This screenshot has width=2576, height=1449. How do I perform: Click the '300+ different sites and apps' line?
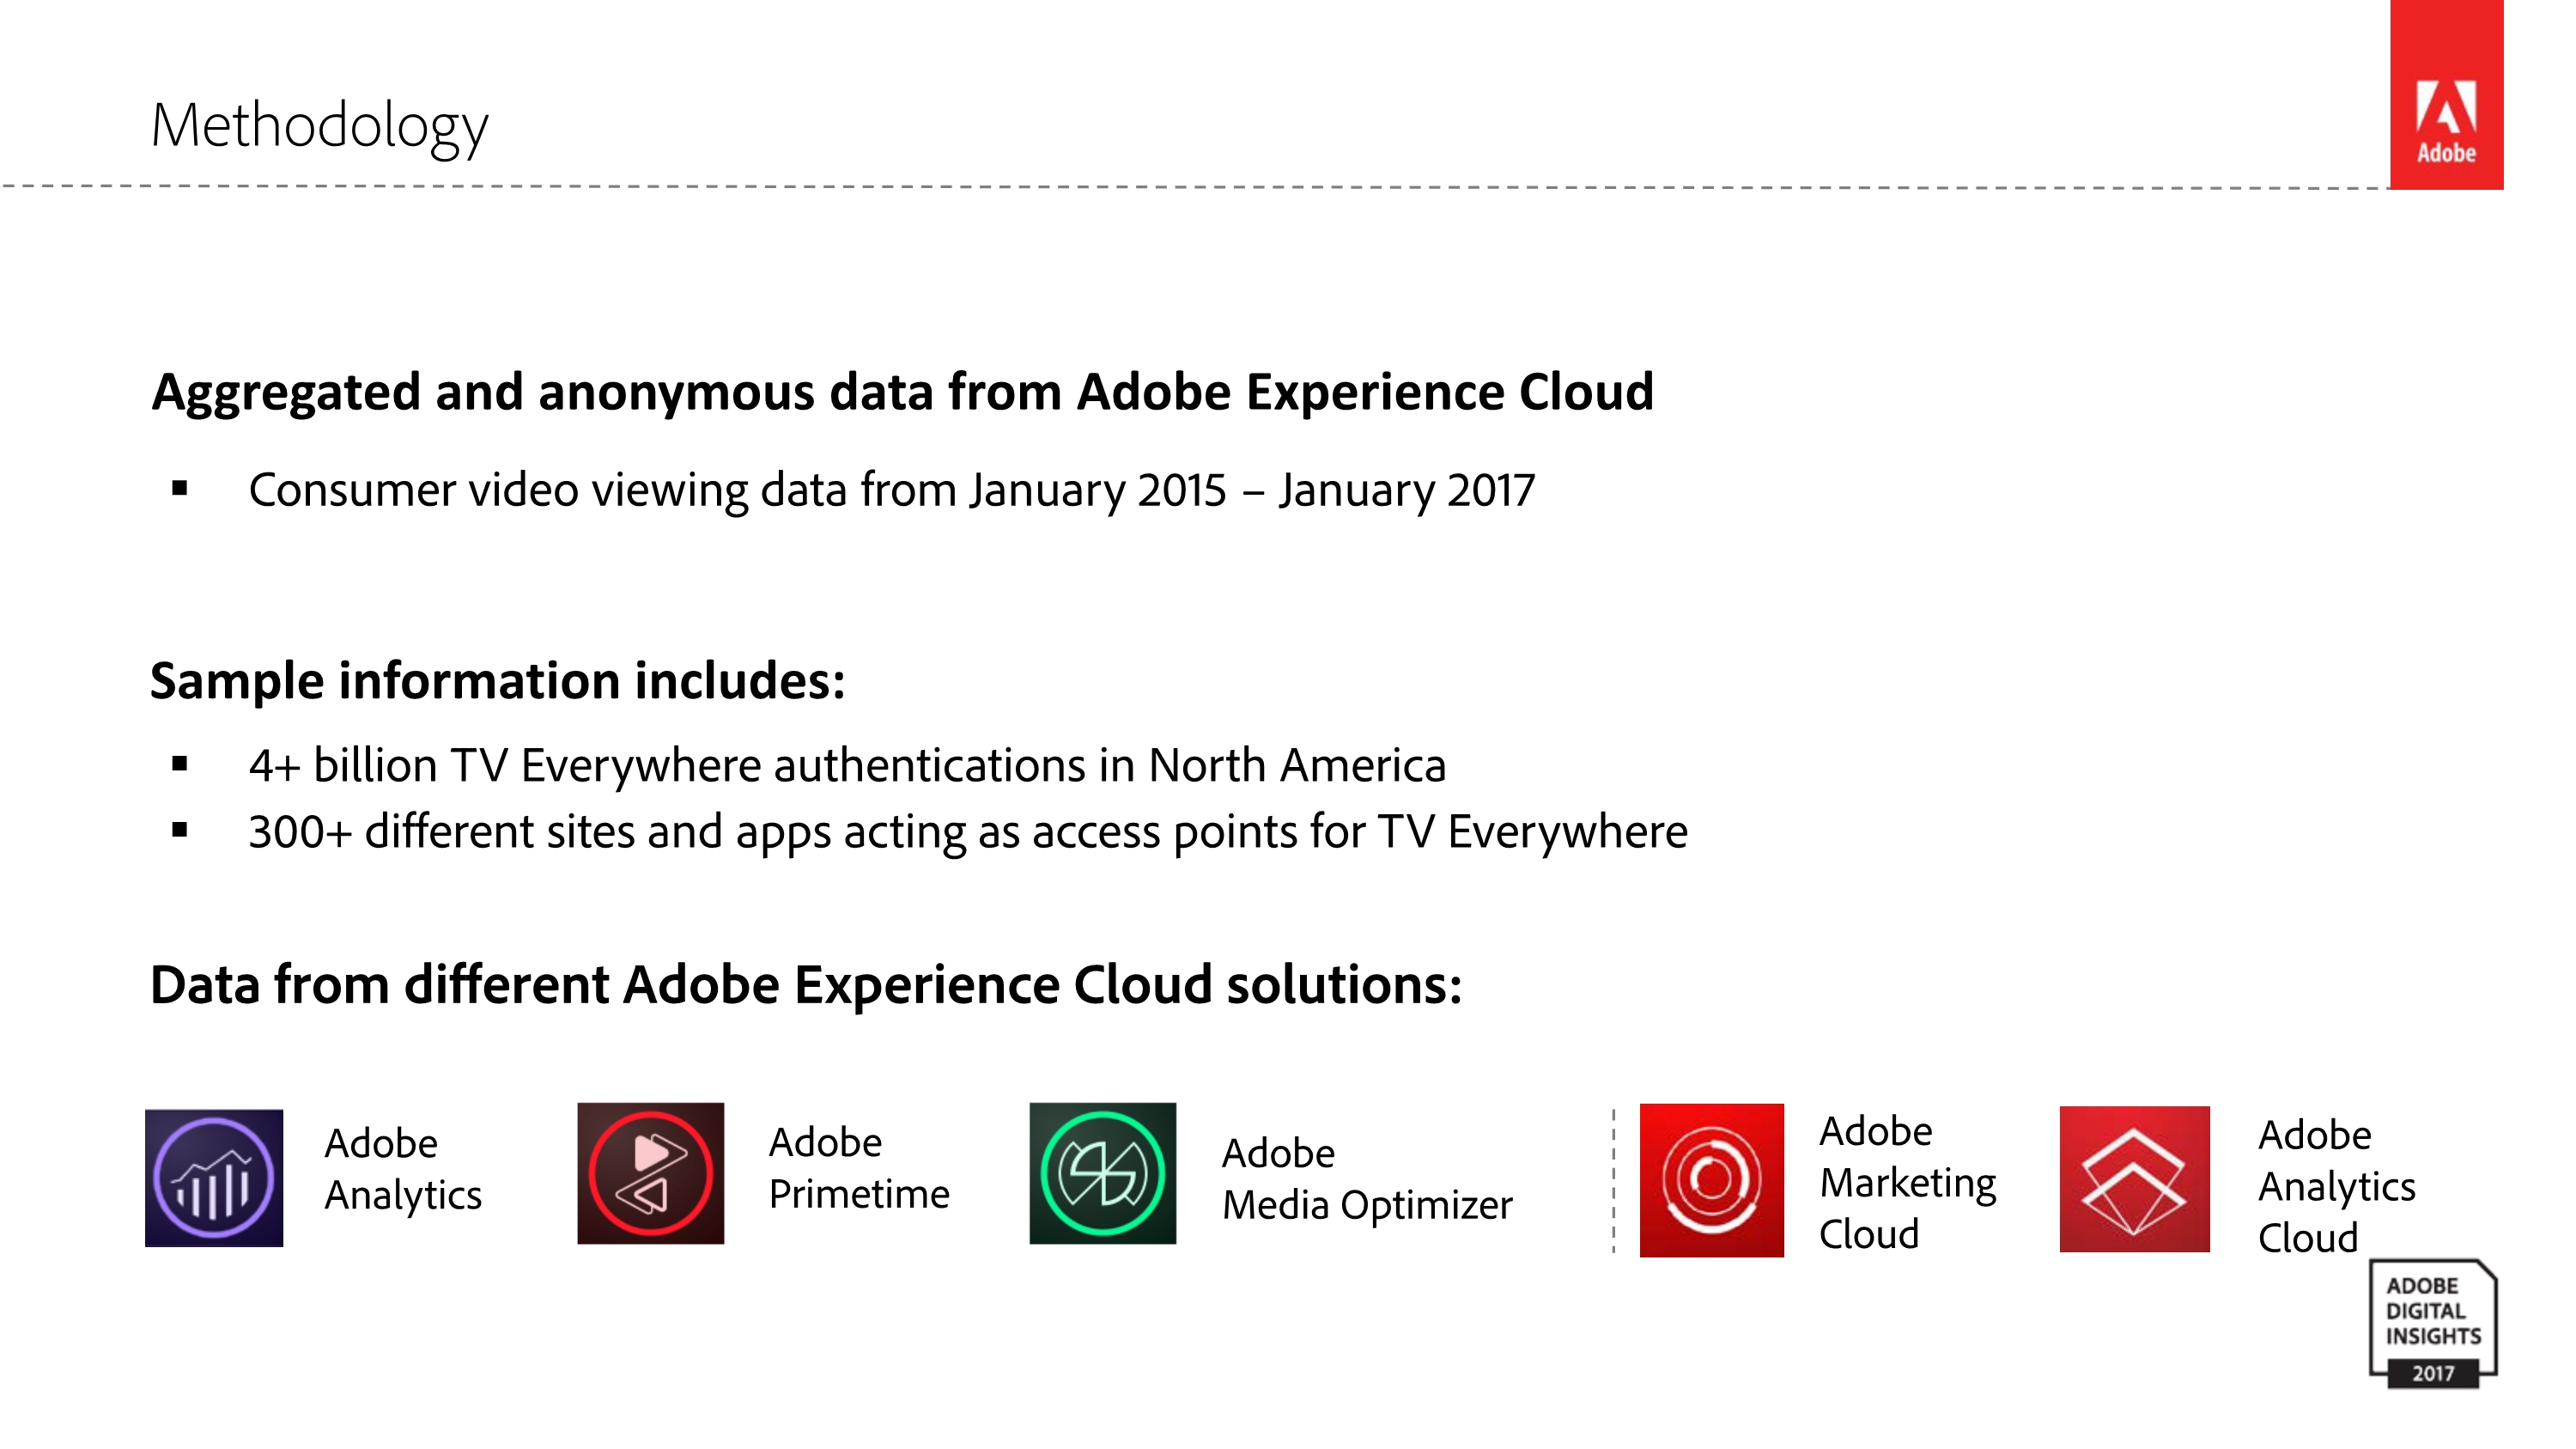click(967, 832)
